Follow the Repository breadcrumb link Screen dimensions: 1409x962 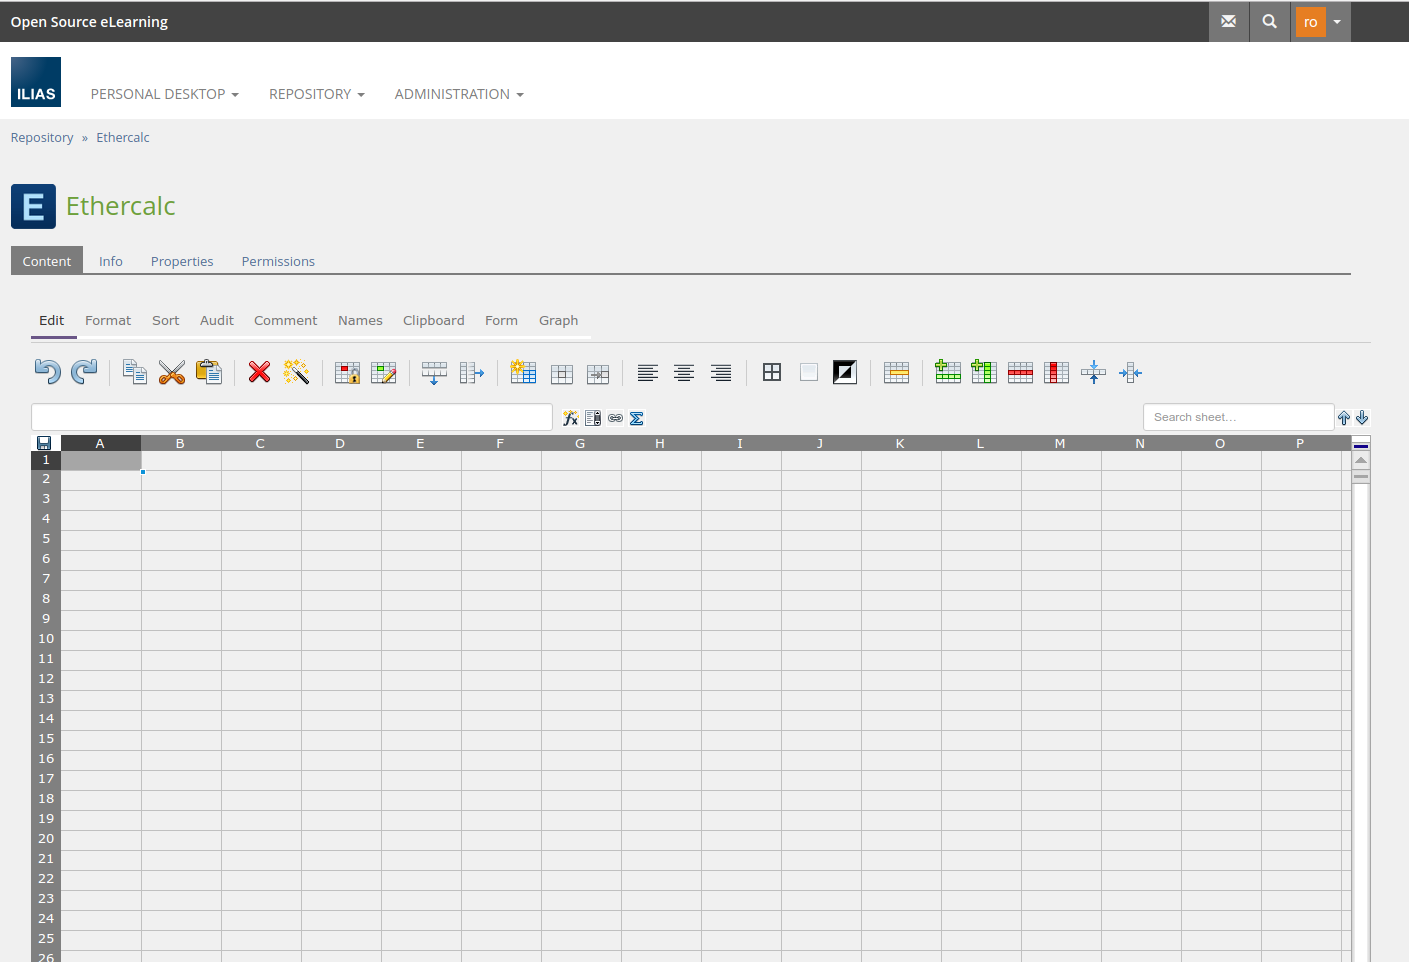click(x=42, y=137)
